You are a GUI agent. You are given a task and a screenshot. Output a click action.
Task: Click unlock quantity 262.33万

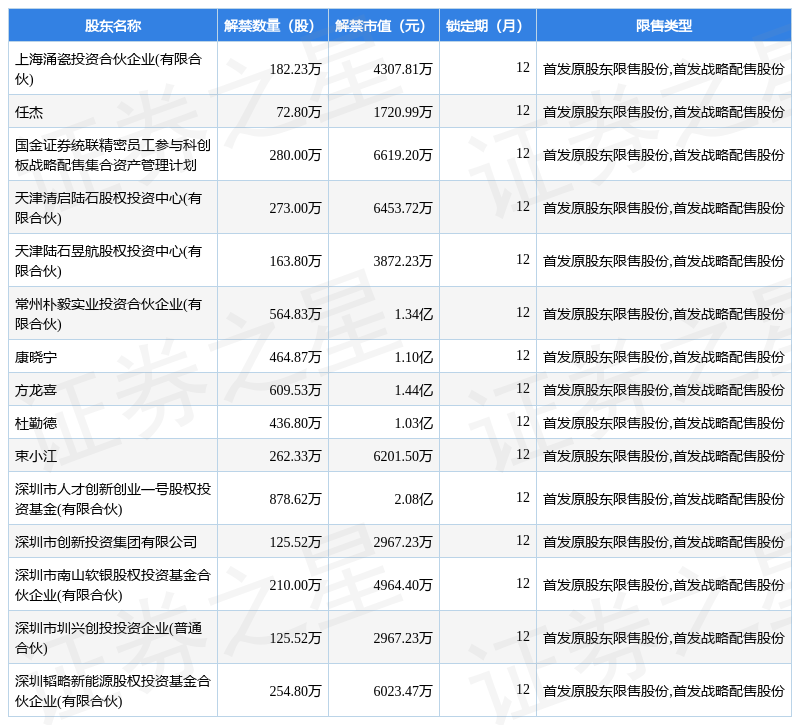point(295,456)
